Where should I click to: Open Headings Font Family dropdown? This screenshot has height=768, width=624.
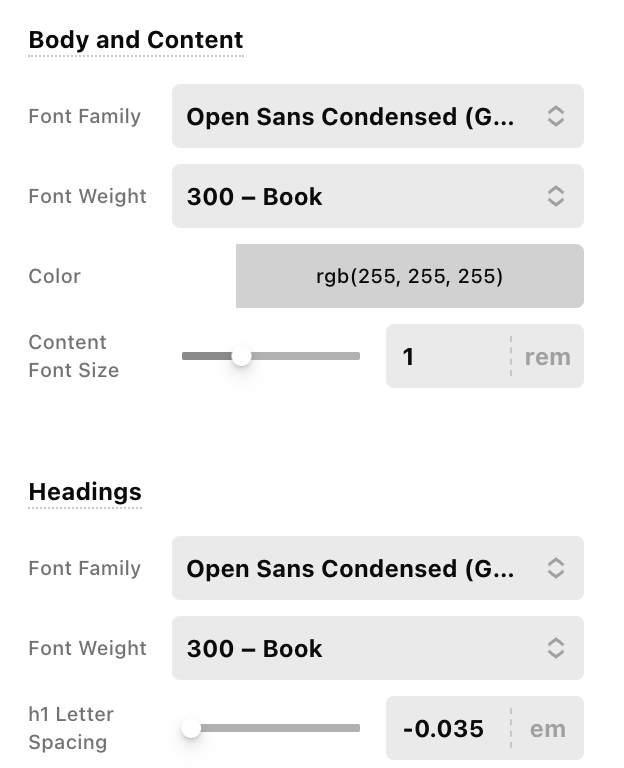pos(360,568)
